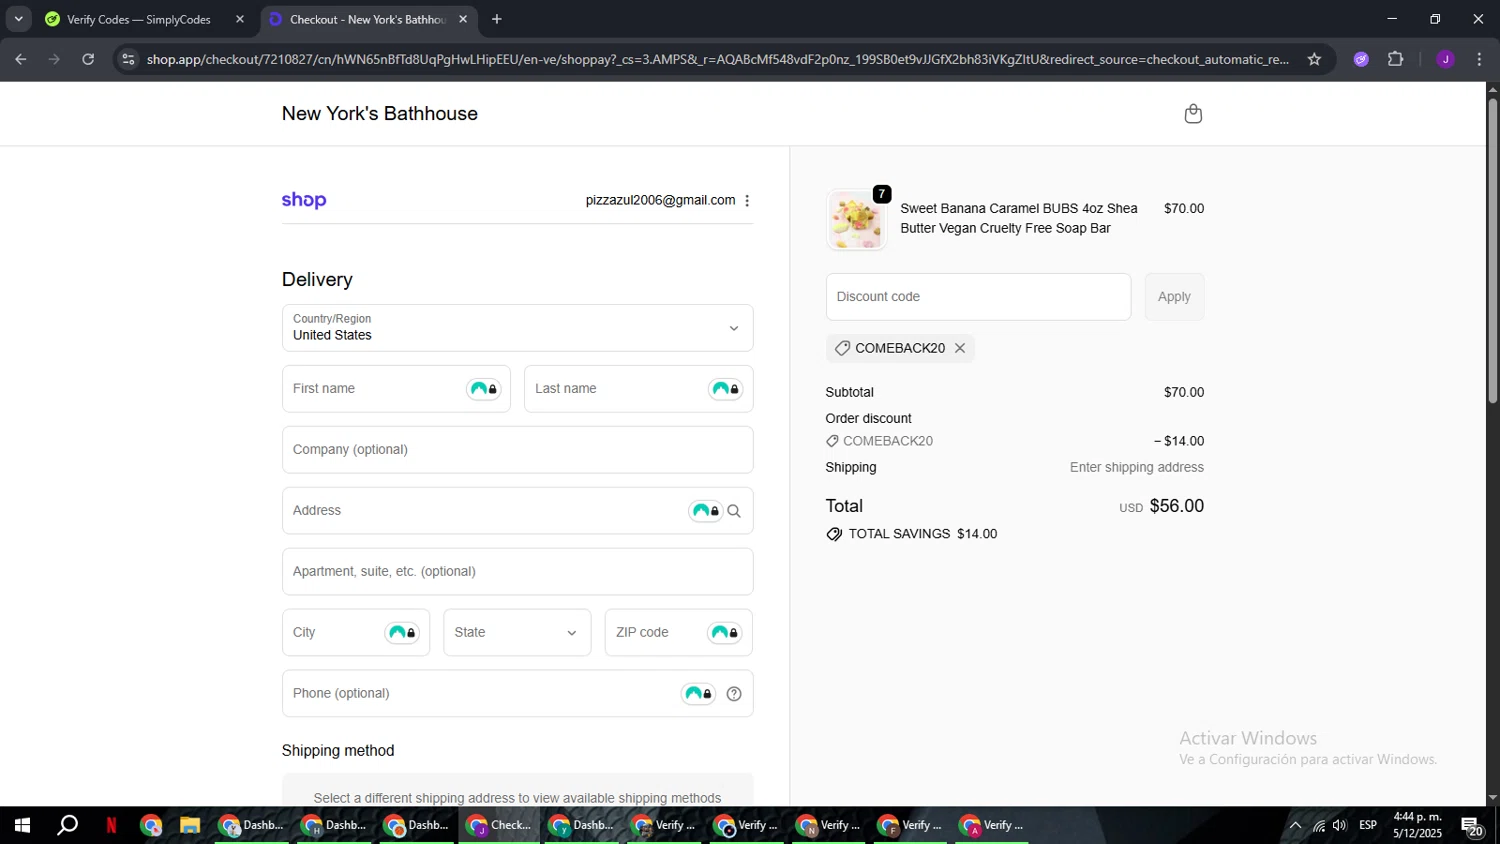Screen dimensions: 1500x844
Task: Click the First name field
Action: coord(396,389)
